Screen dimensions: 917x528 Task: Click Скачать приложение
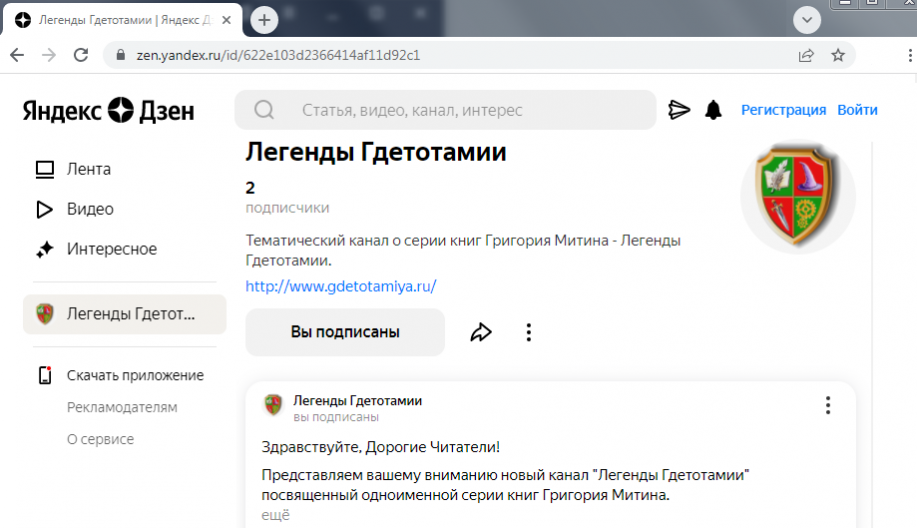tap(135, 375)
